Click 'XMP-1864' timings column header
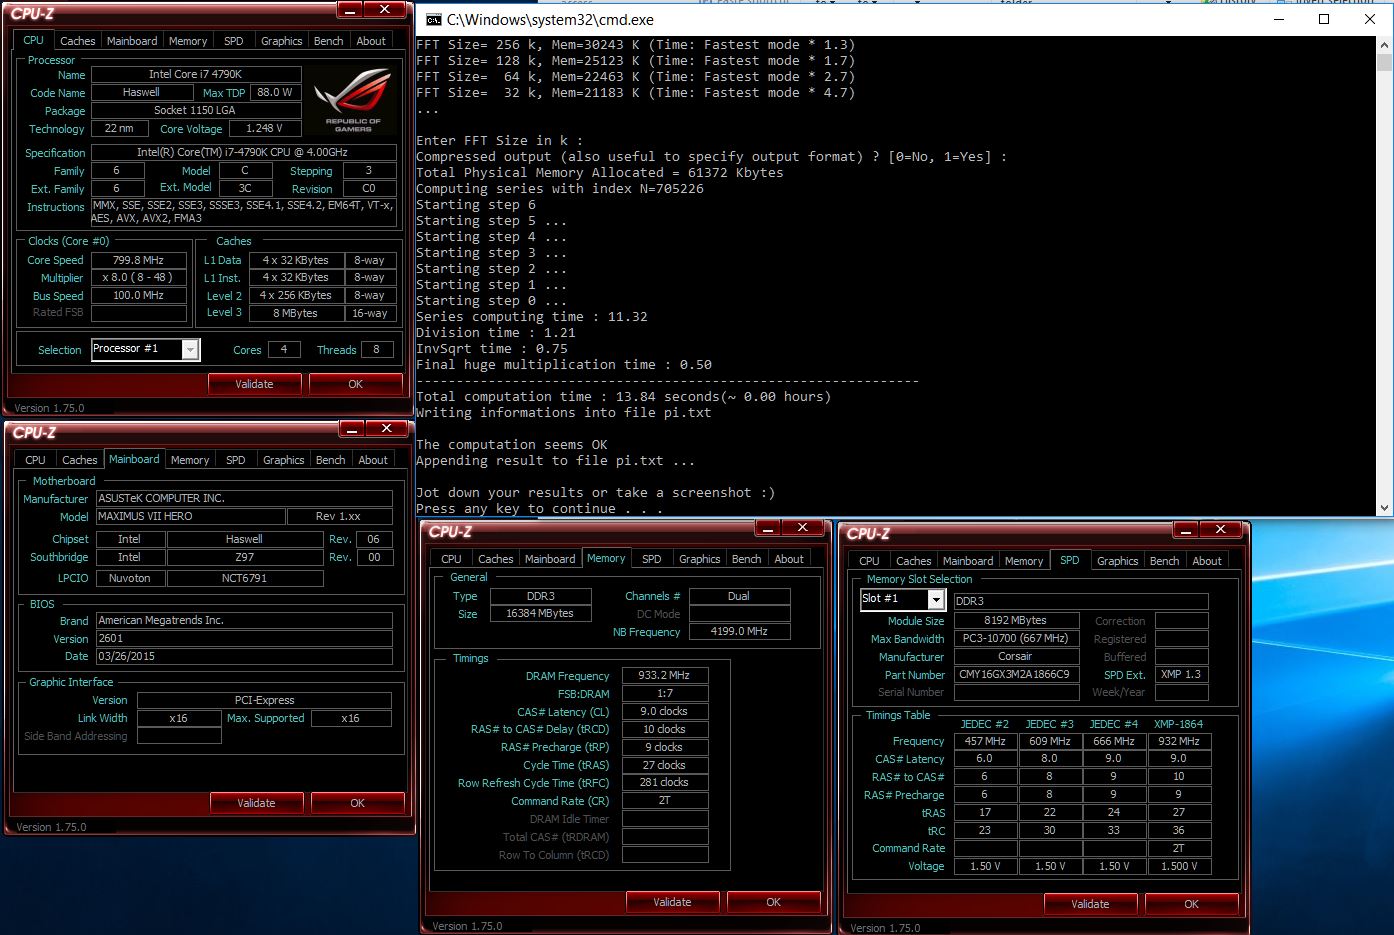This screenshot has height=935, width=1394. [x=1178, y=724]
